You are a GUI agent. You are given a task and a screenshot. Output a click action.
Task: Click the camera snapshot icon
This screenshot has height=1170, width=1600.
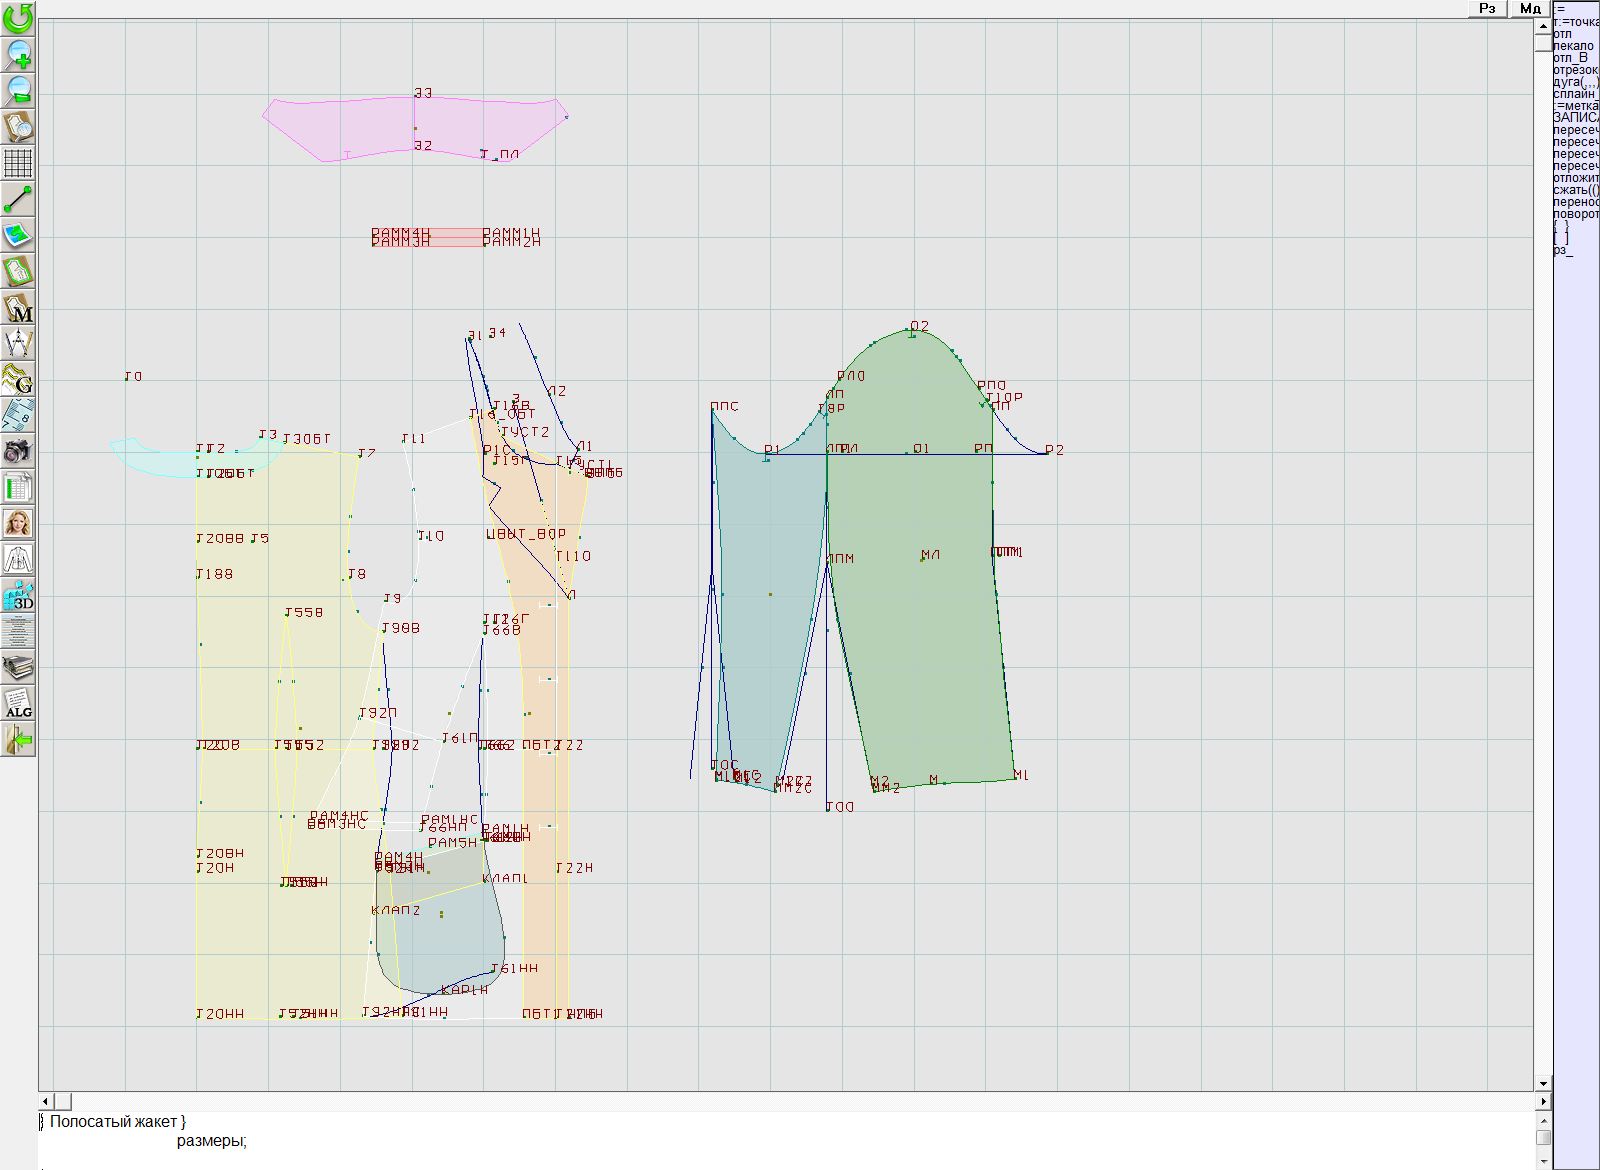point(18,451)
